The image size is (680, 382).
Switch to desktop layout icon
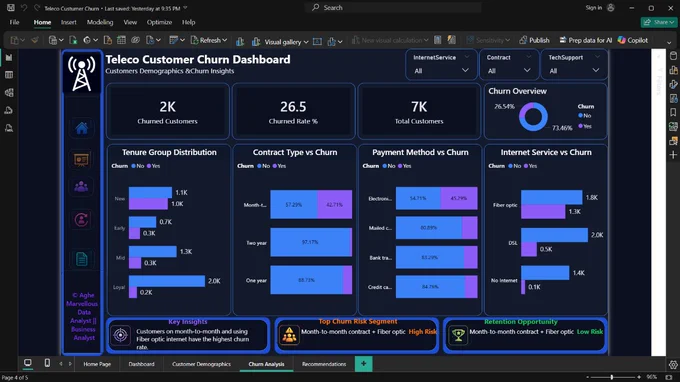click(28, 363)
